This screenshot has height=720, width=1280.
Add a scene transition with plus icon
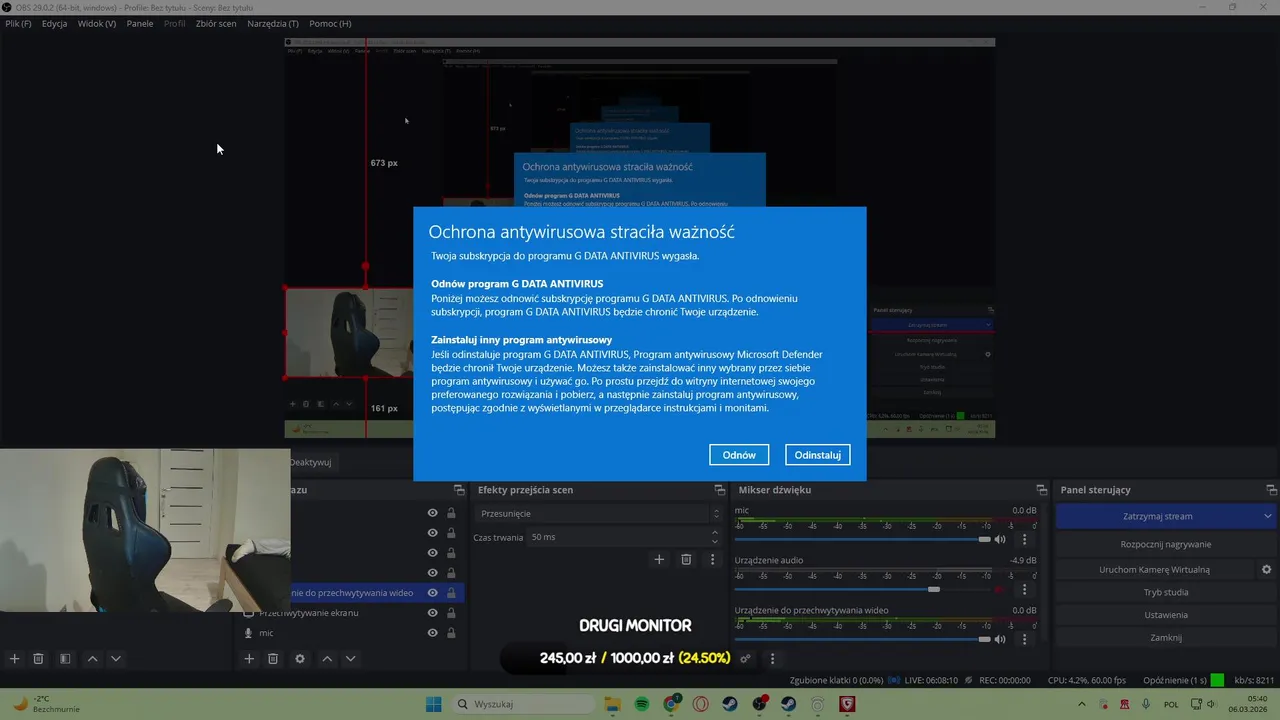coord(659,559)
